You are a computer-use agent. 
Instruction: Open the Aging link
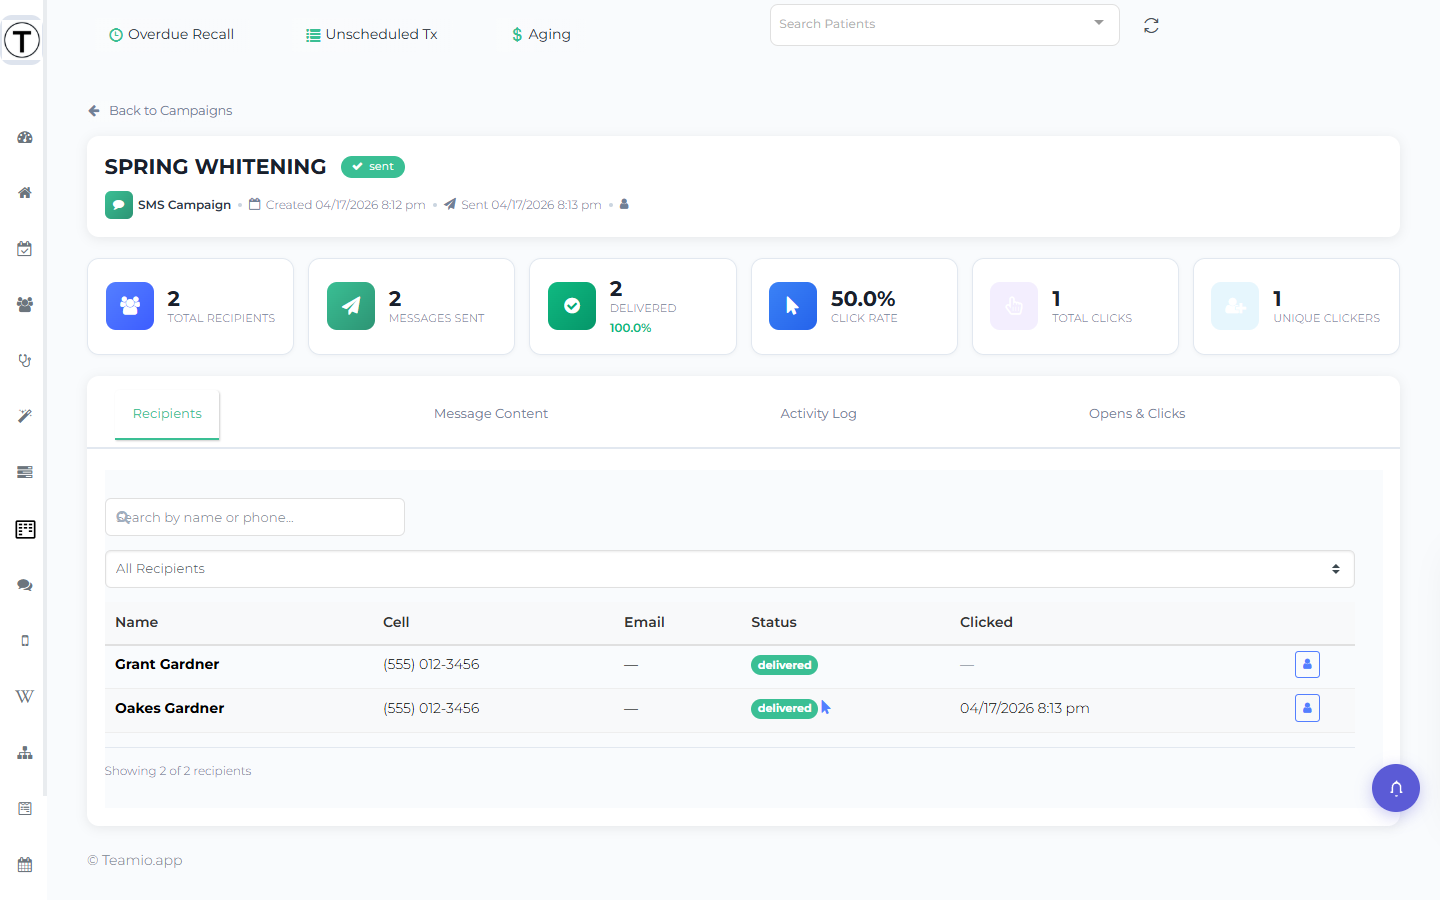pos(541,34)
